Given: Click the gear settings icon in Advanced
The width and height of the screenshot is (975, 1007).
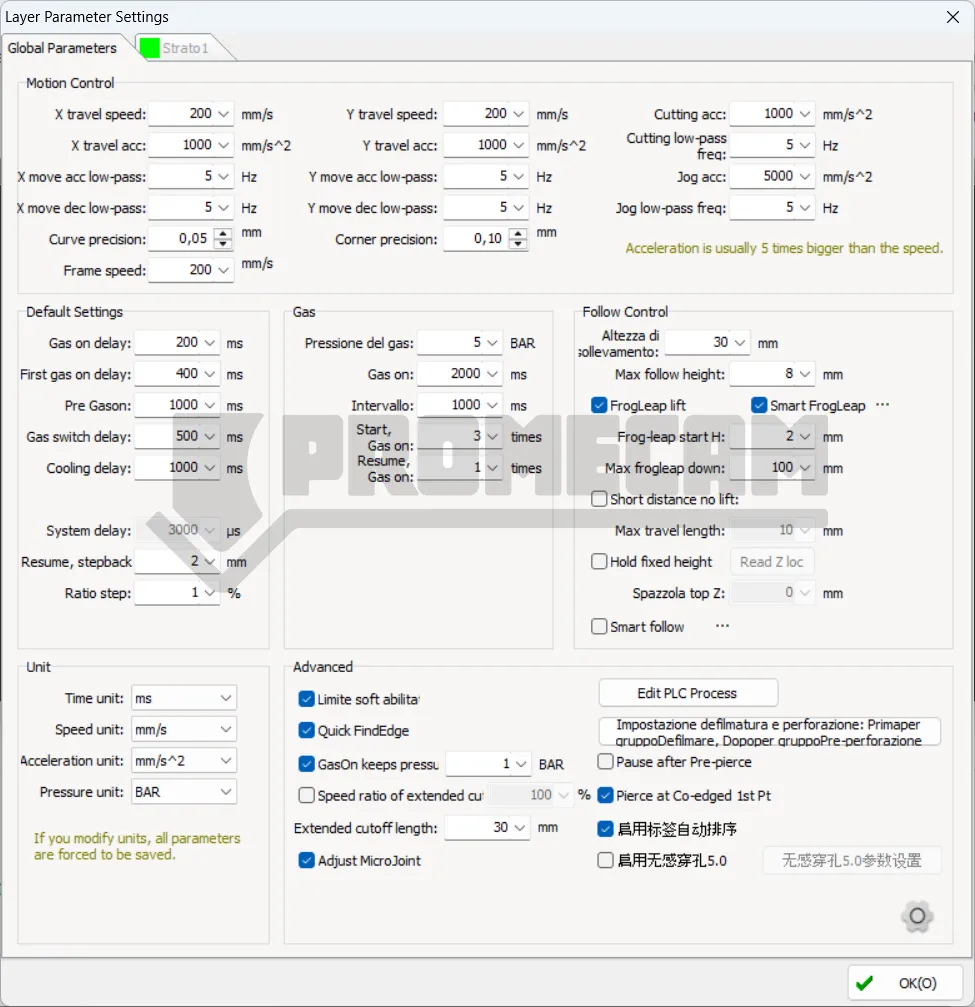Looking at the screenshot, I should click(x=916, y=915).
